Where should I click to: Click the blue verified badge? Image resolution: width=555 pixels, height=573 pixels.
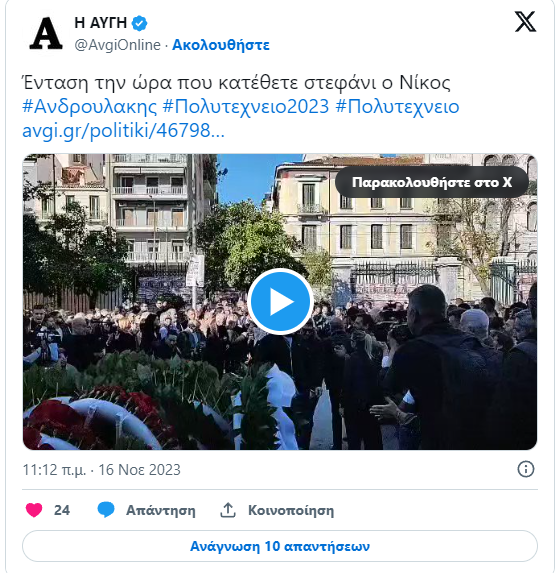click(139, 23)
